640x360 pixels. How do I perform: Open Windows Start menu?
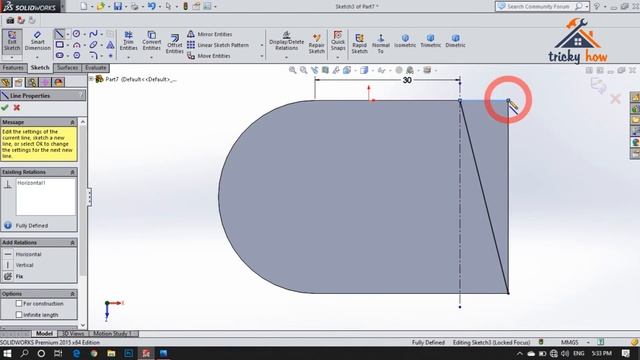point(7,353)
